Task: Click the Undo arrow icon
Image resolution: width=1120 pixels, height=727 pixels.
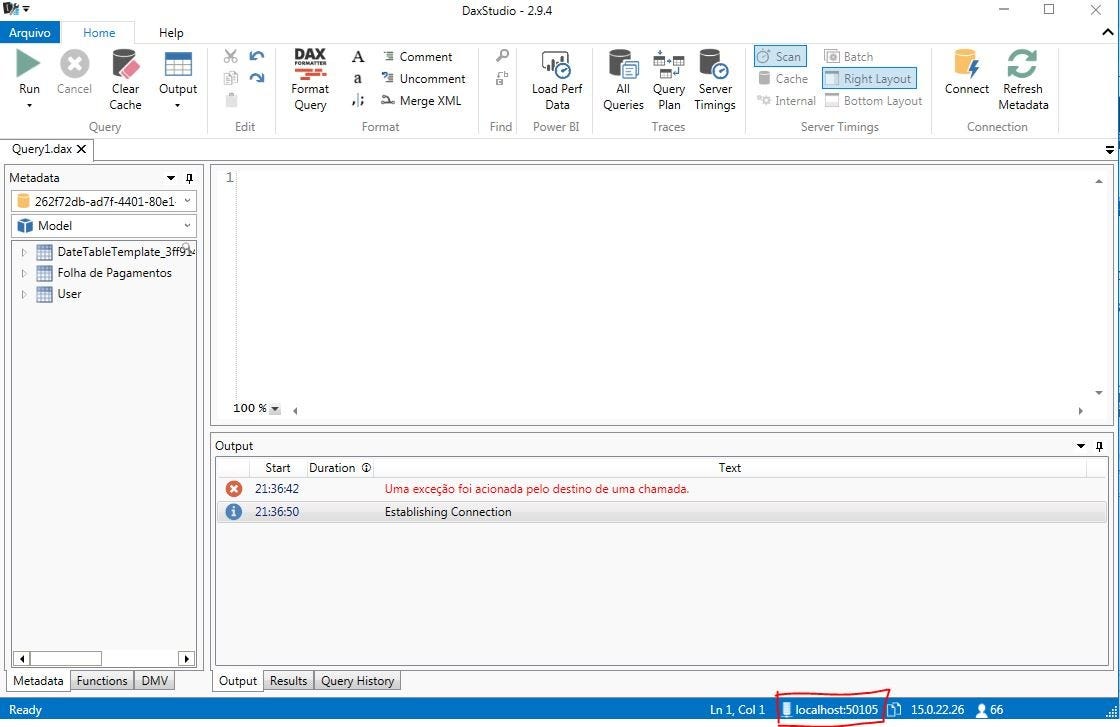Action: [256, 56]
